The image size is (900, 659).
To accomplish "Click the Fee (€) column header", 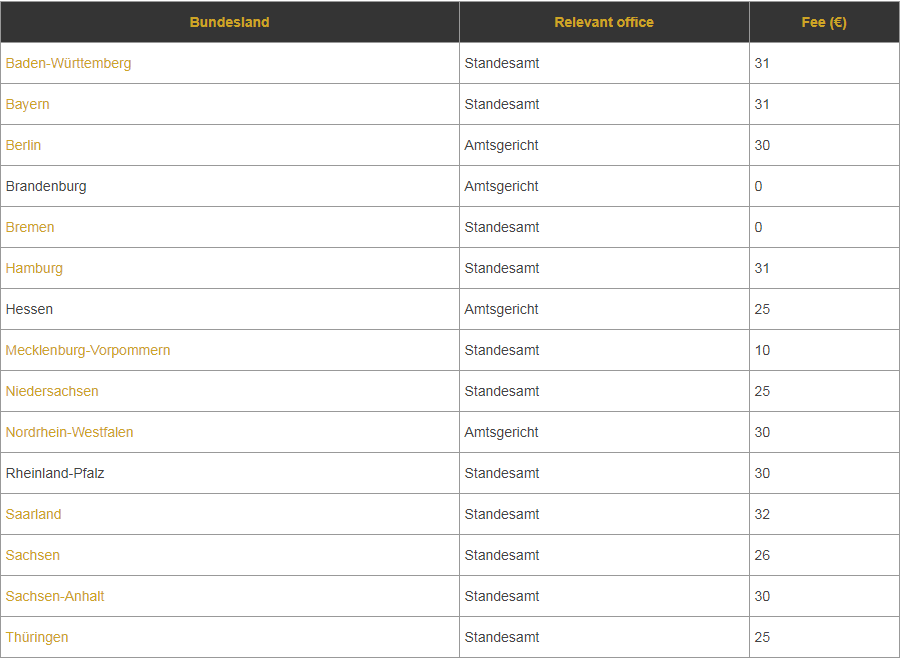I will pos(824,22).
